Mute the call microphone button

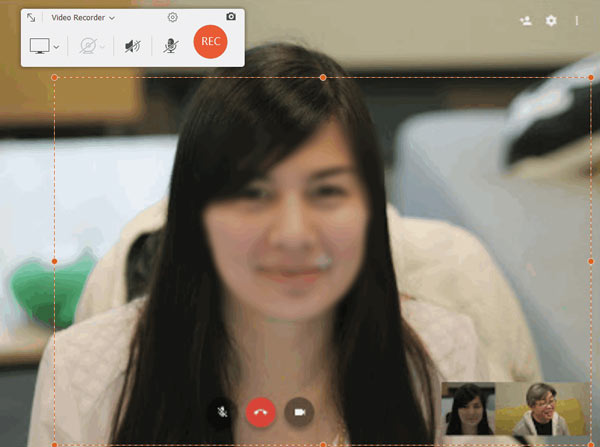point(222,411)
